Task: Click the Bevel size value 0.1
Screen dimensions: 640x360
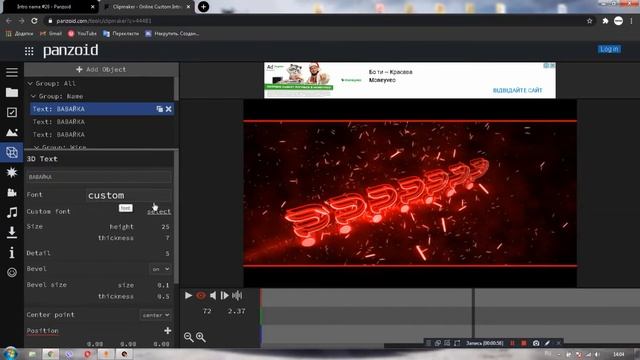Action: pos(163,285)
